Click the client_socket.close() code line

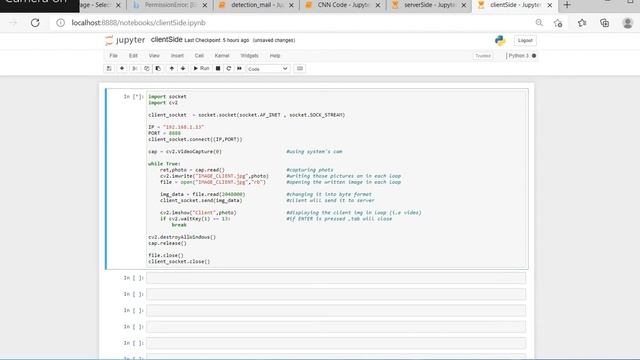click(179, 262)
